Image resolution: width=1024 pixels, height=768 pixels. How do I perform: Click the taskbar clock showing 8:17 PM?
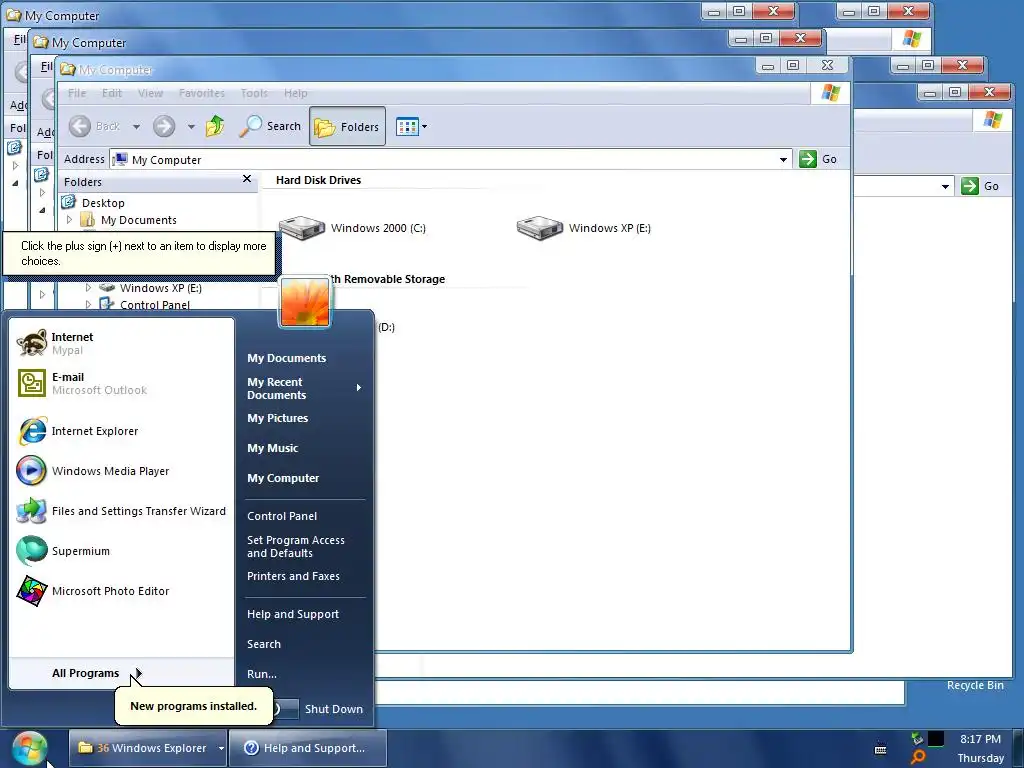980,739
